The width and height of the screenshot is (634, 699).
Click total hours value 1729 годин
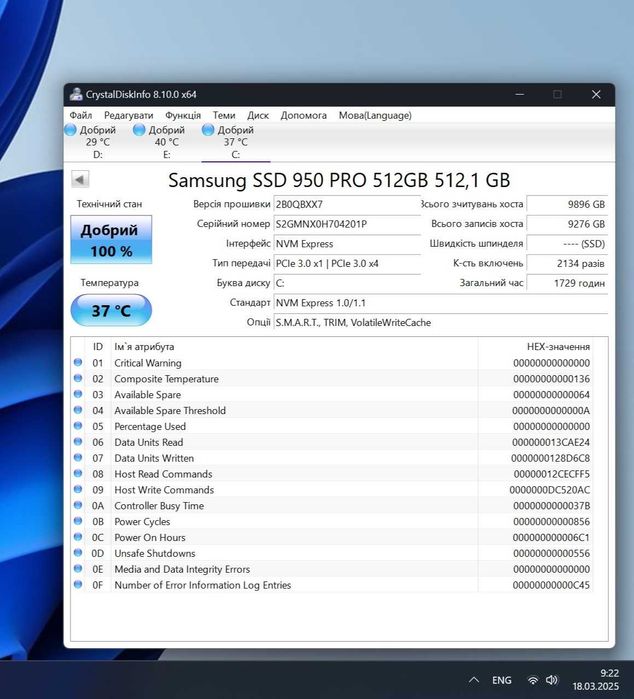pyautogui.click(x=567, y=283)
